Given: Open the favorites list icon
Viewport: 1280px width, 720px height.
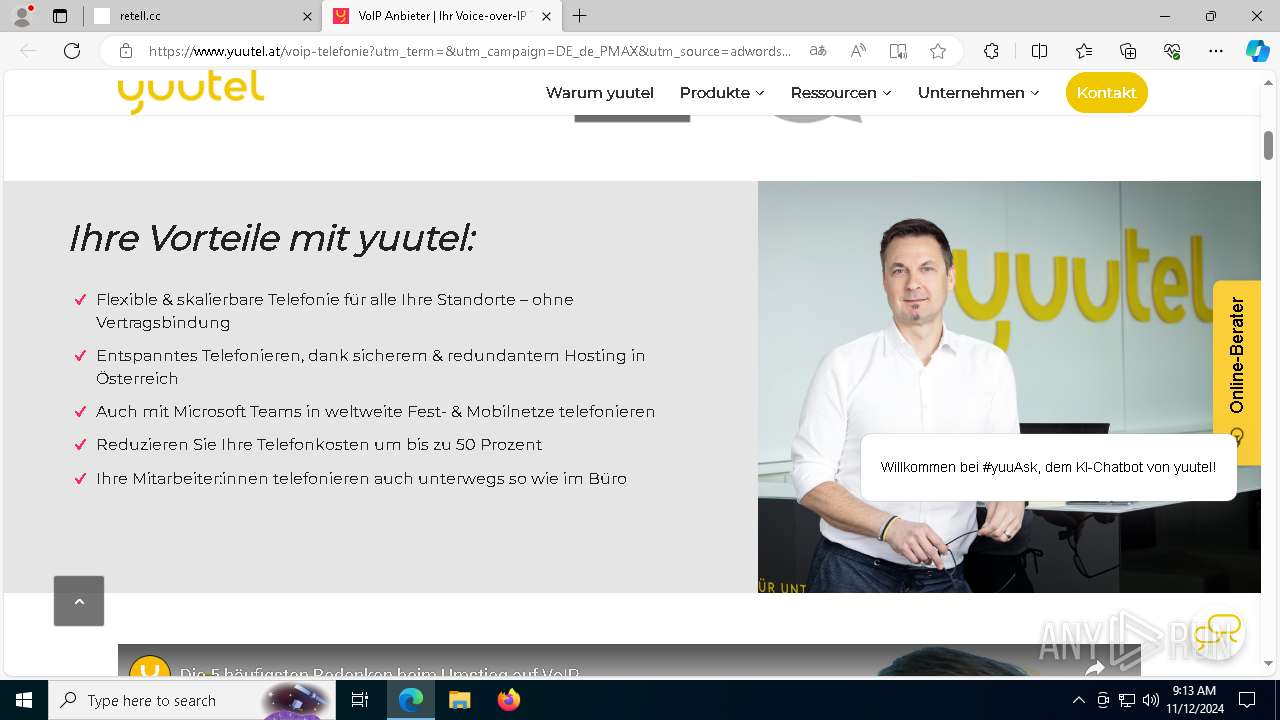Looking at the screenshot, I should (x=1084, y=51).
